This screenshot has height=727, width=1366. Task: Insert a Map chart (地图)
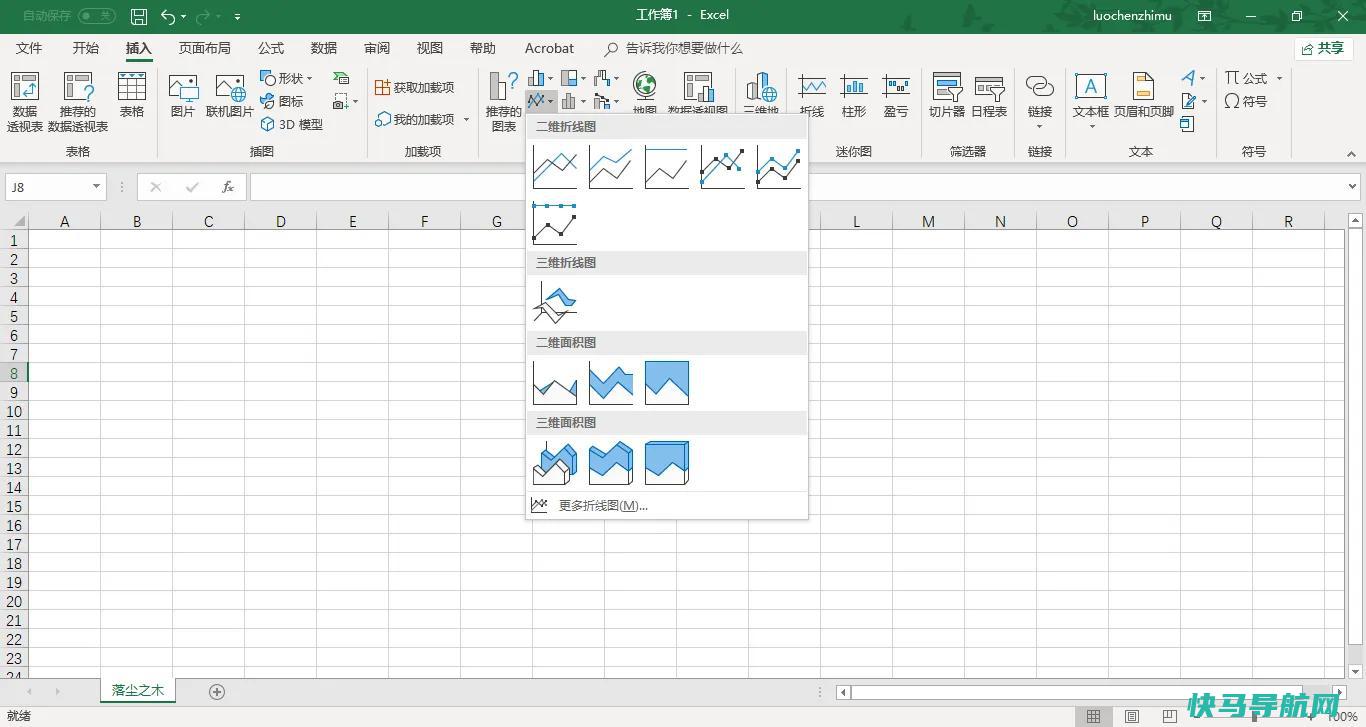tap(645, 94)
